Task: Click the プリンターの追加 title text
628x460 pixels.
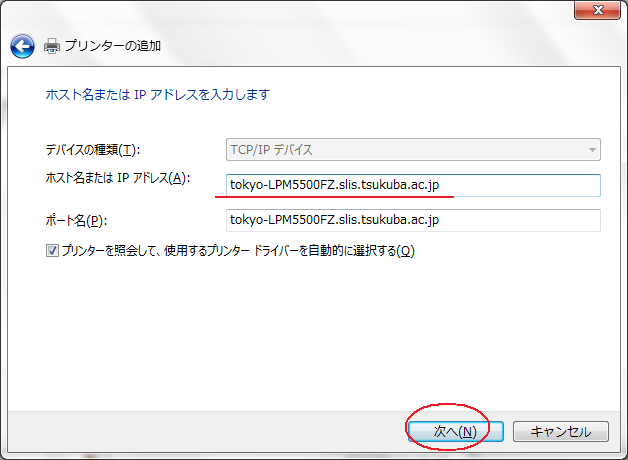Action: coord(113,46)
